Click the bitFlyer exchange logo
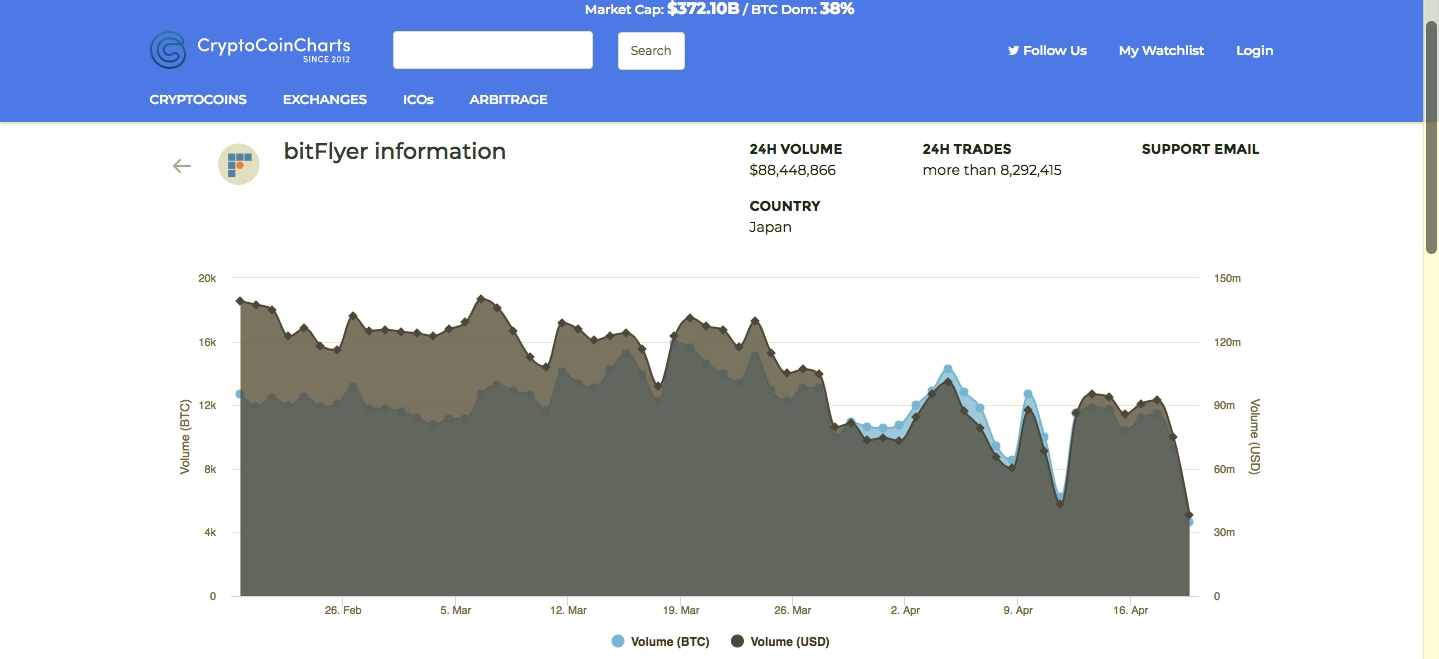This screenshot has height=659, width=1439. (239, 165)
